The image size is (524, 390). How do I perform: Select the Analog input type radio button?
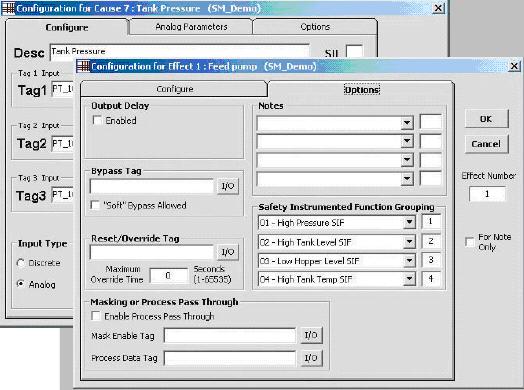21,284
